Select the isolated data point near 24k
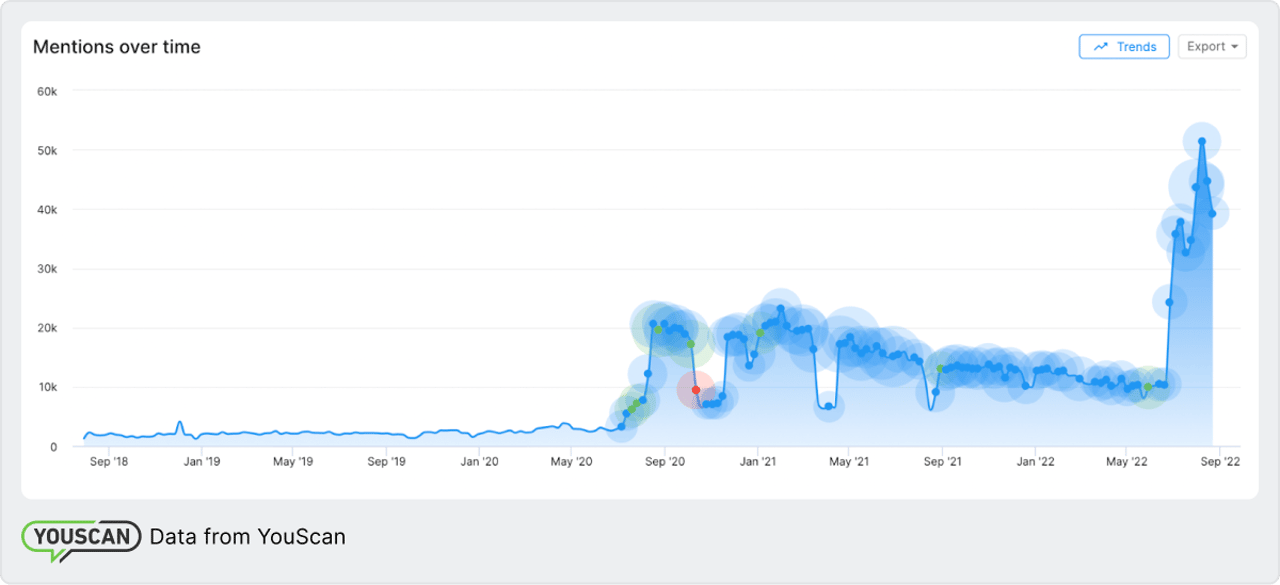Viewport: 1280px width, 585px height. click(1169, 302)
